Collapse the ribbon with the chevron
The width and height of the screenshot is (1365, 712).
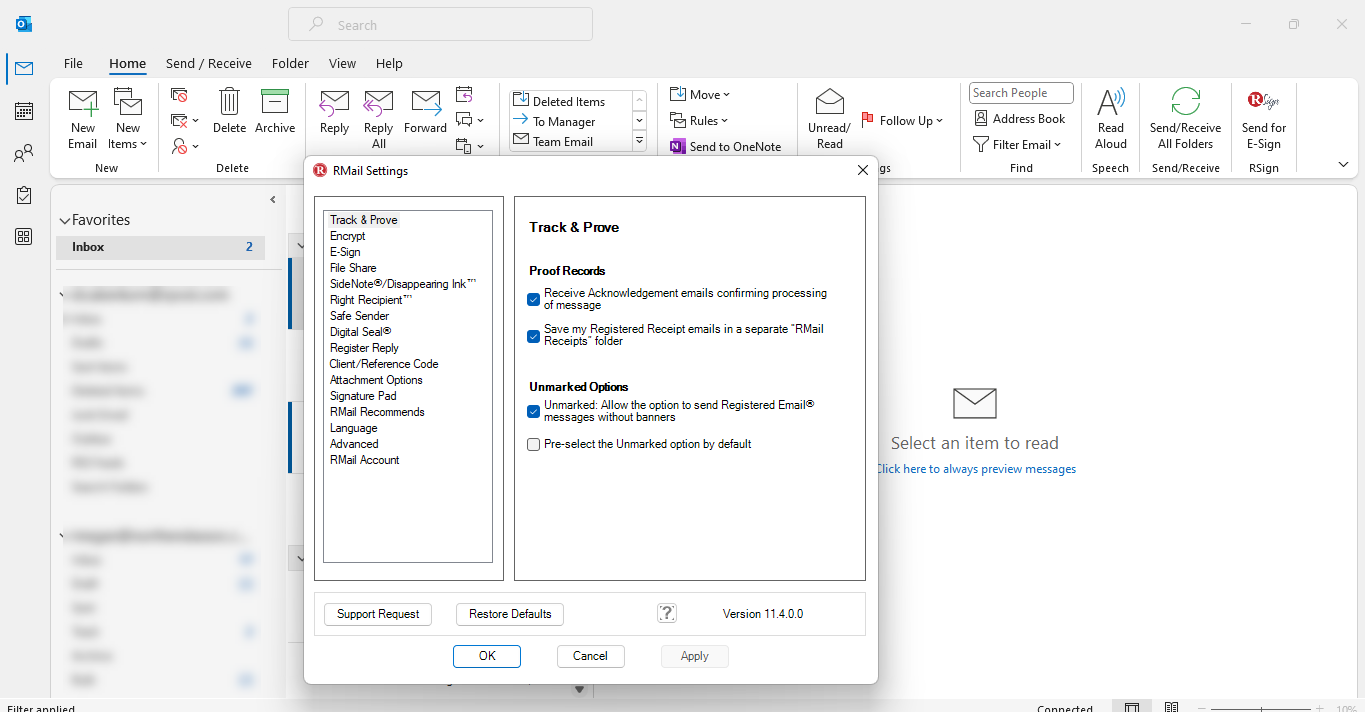[x=1343, y=165]
